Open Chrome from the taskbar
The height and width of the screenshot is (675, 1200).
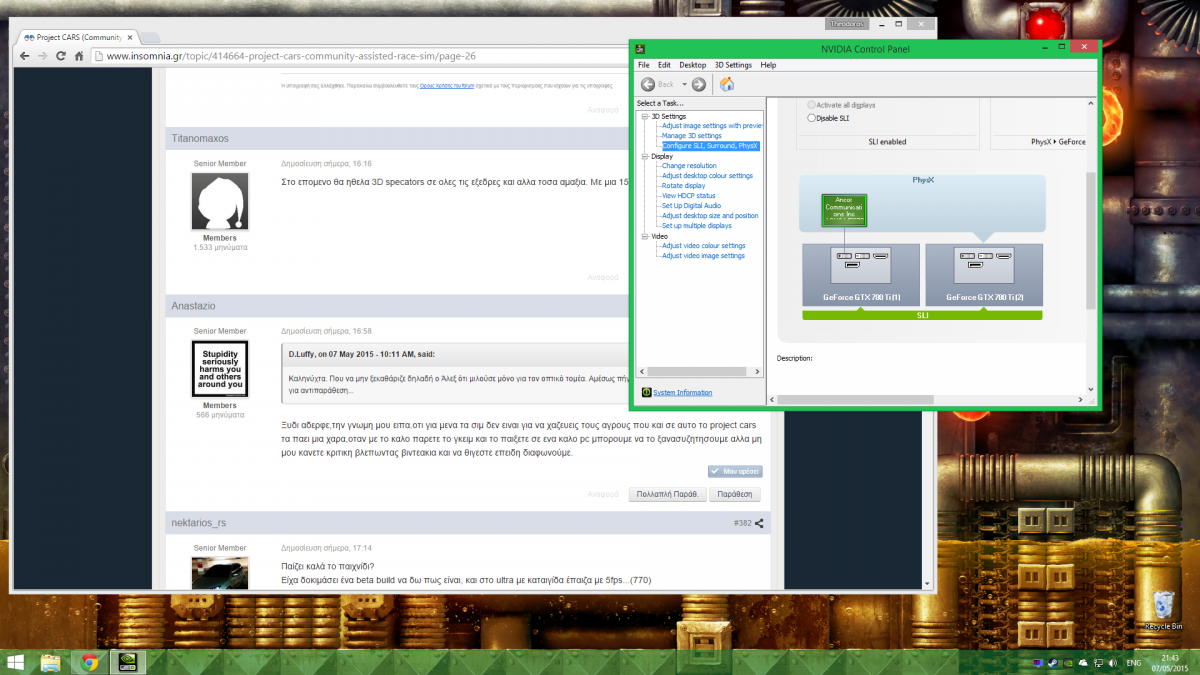tap(89, 661)
